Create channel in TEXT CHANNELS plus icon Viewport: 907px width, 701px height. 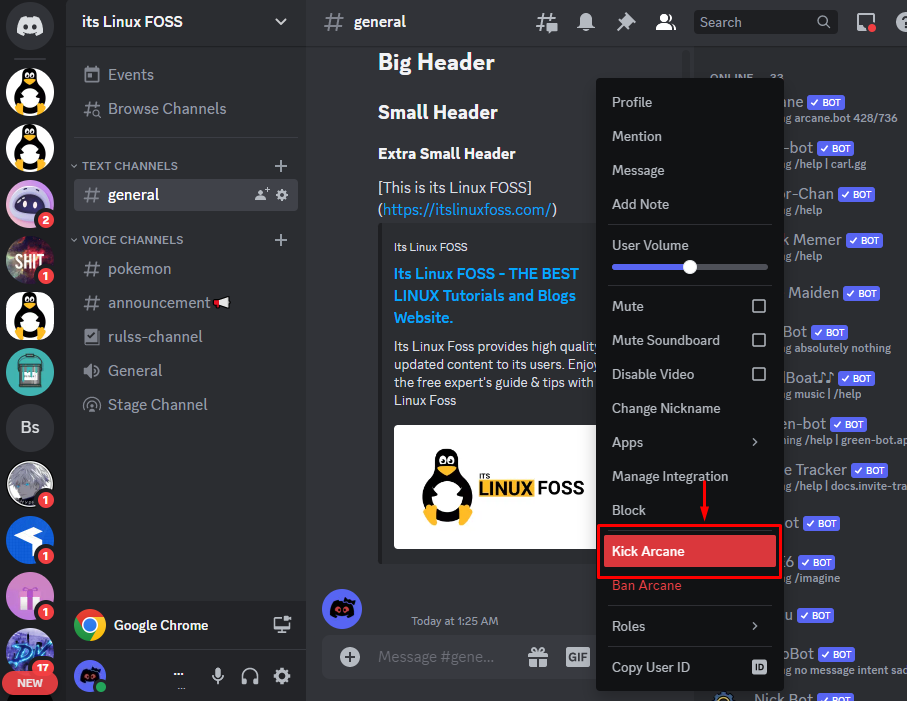click(x=281, y=166)
